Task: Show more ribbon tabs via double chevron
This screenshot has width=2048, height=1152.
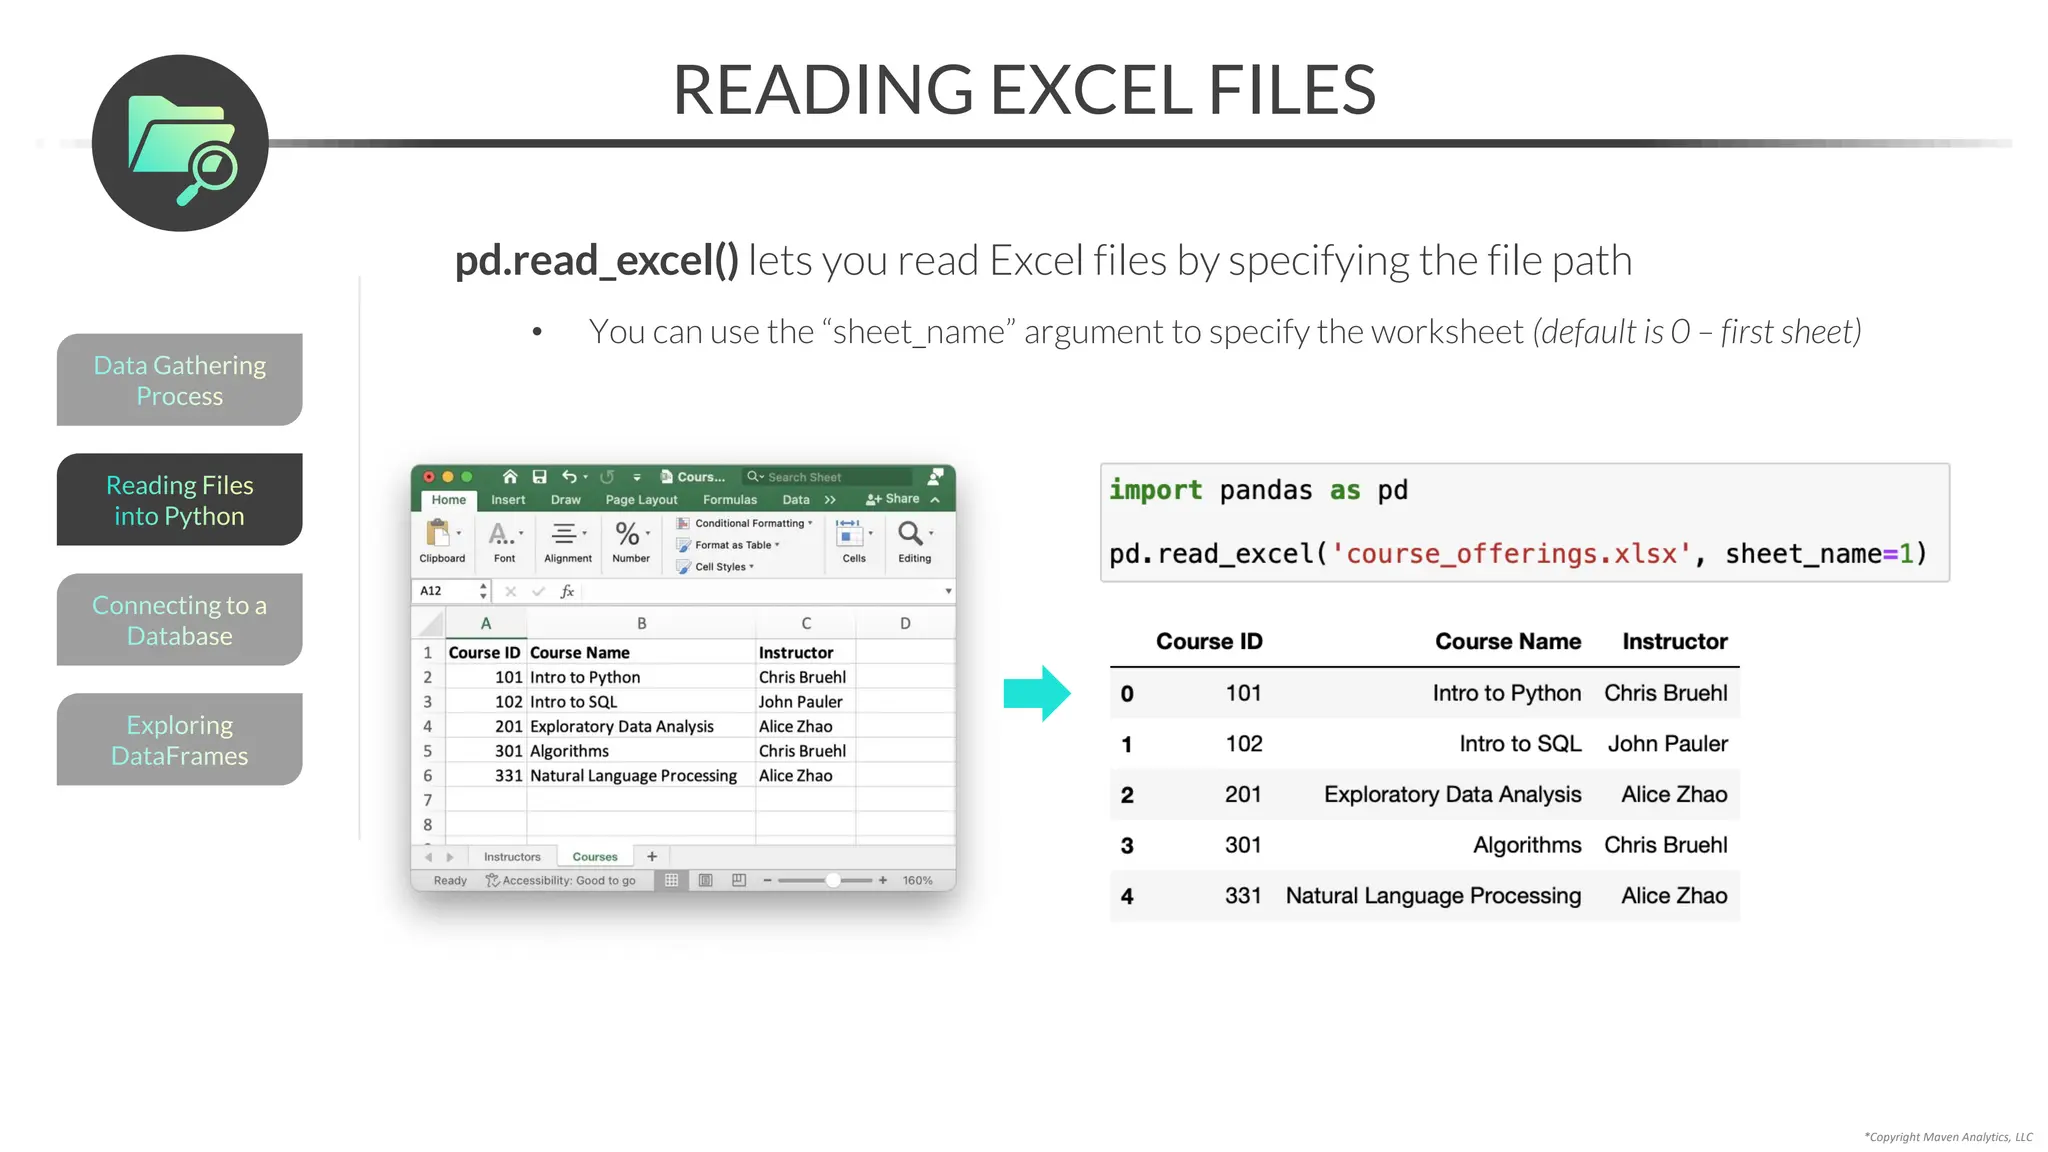Action: [830, 500]
